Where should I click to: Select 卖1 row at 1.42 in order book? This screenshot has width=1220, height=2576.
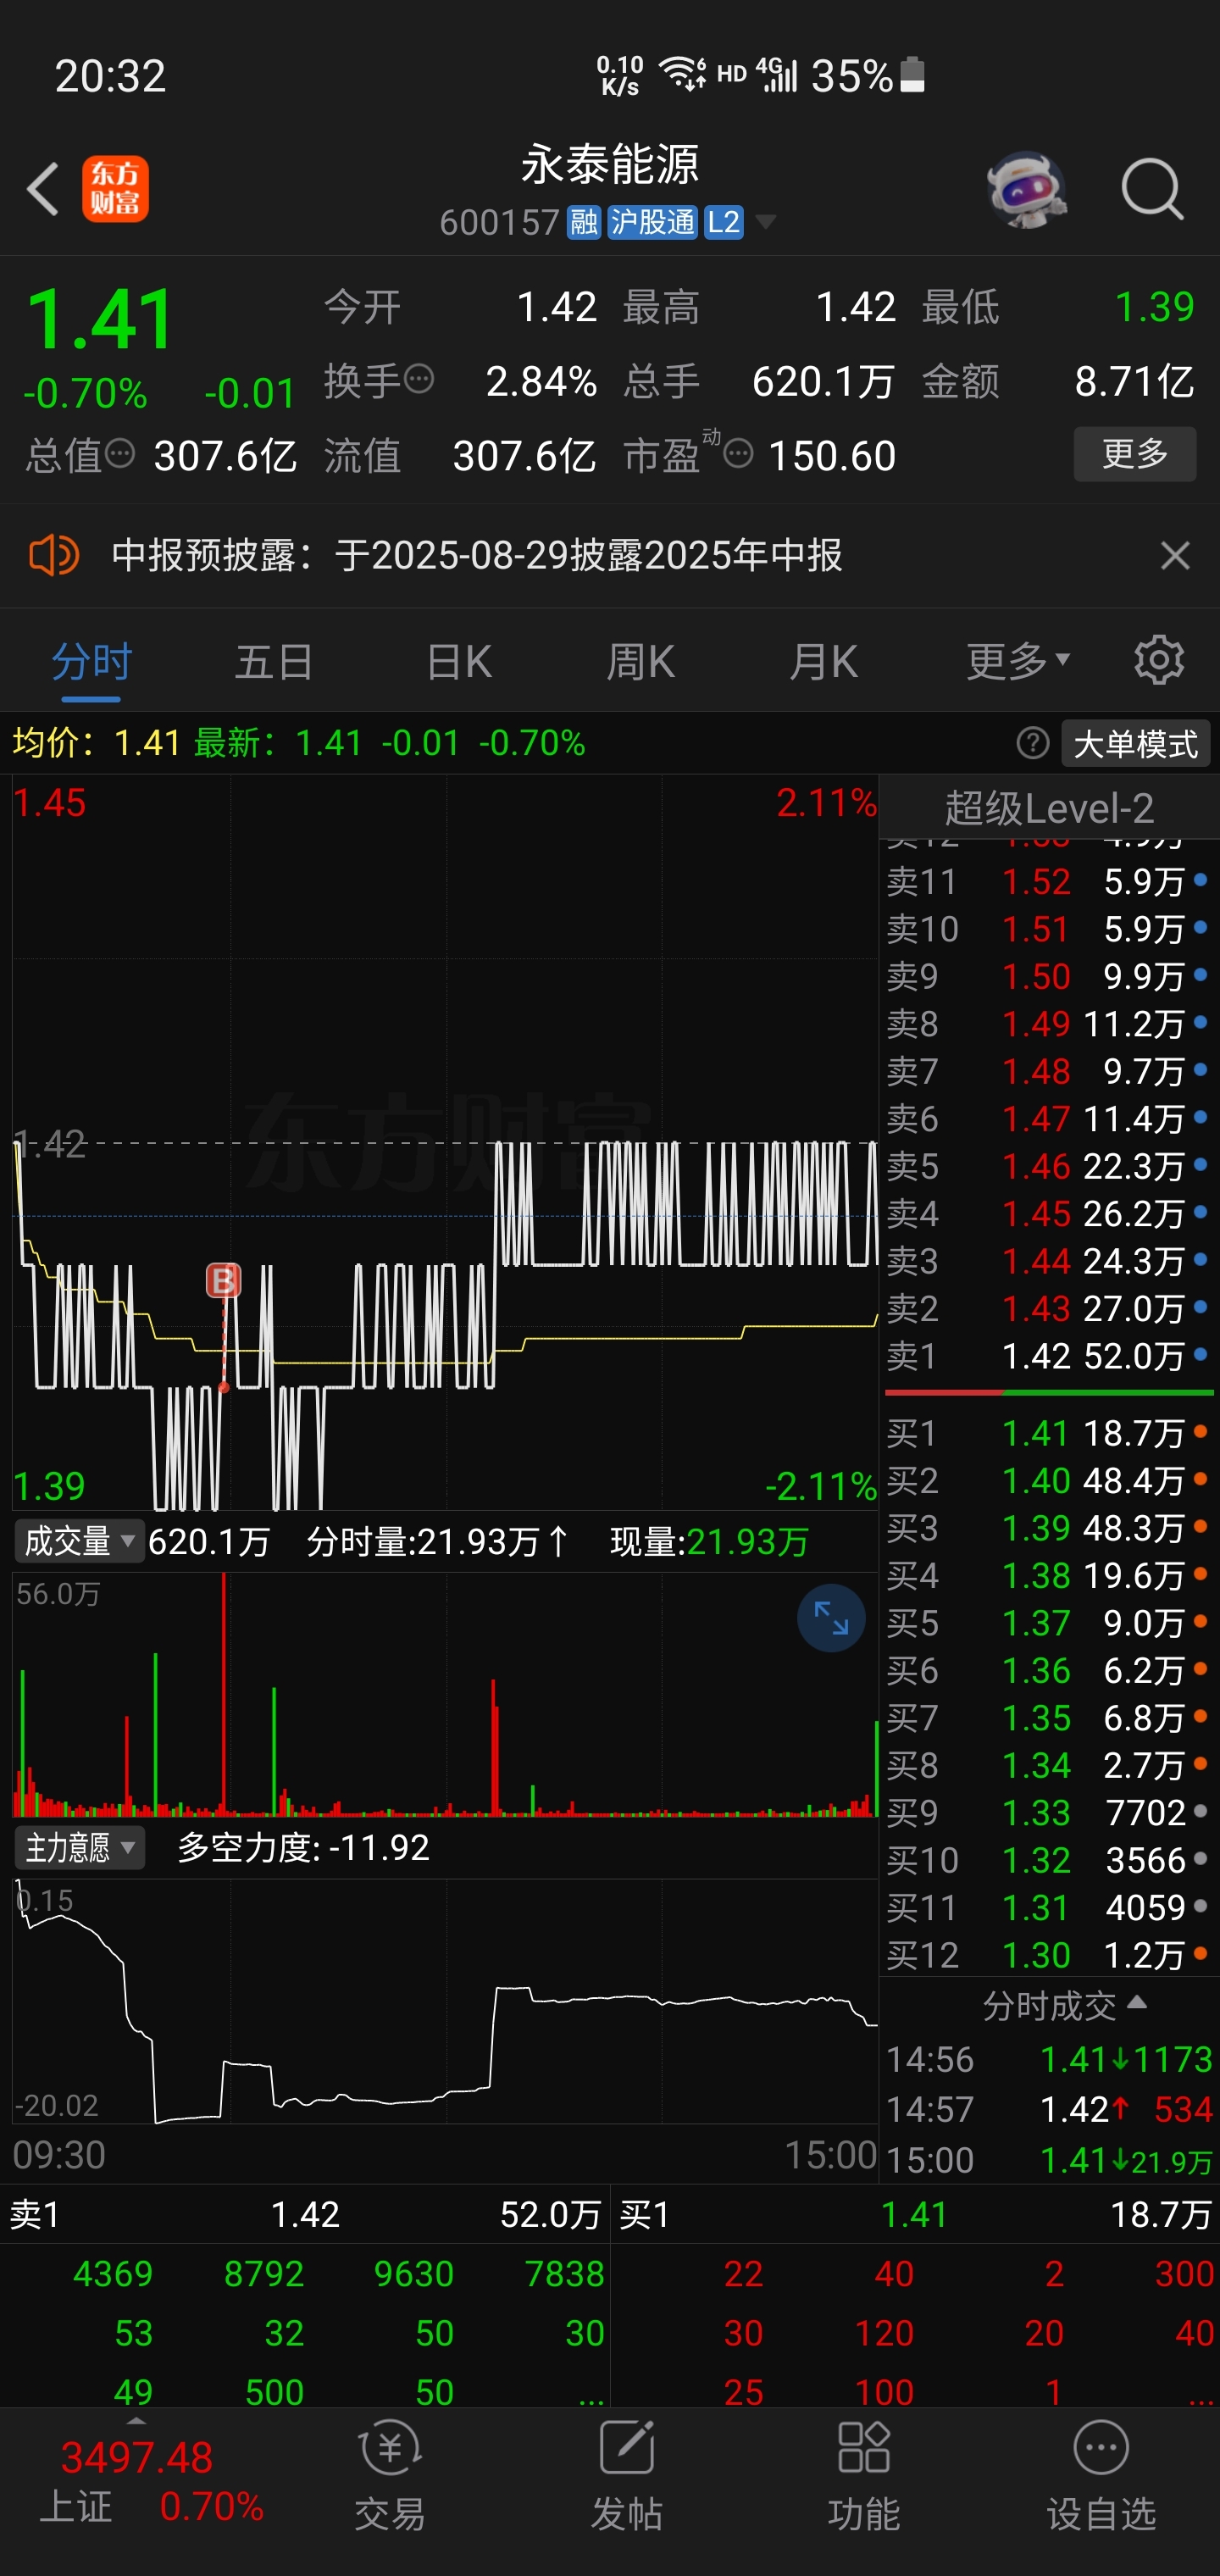coord(1048,1356)
